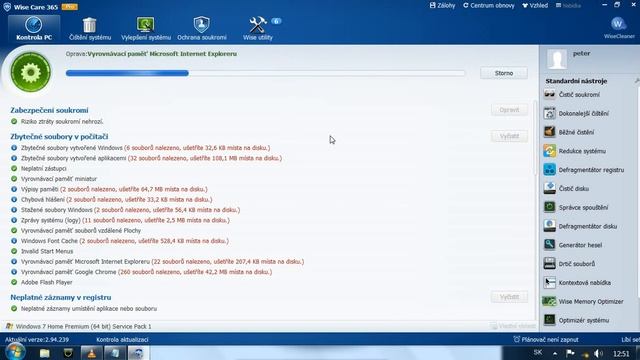Launch Defragmentátor registru

[x=584, y=169]
